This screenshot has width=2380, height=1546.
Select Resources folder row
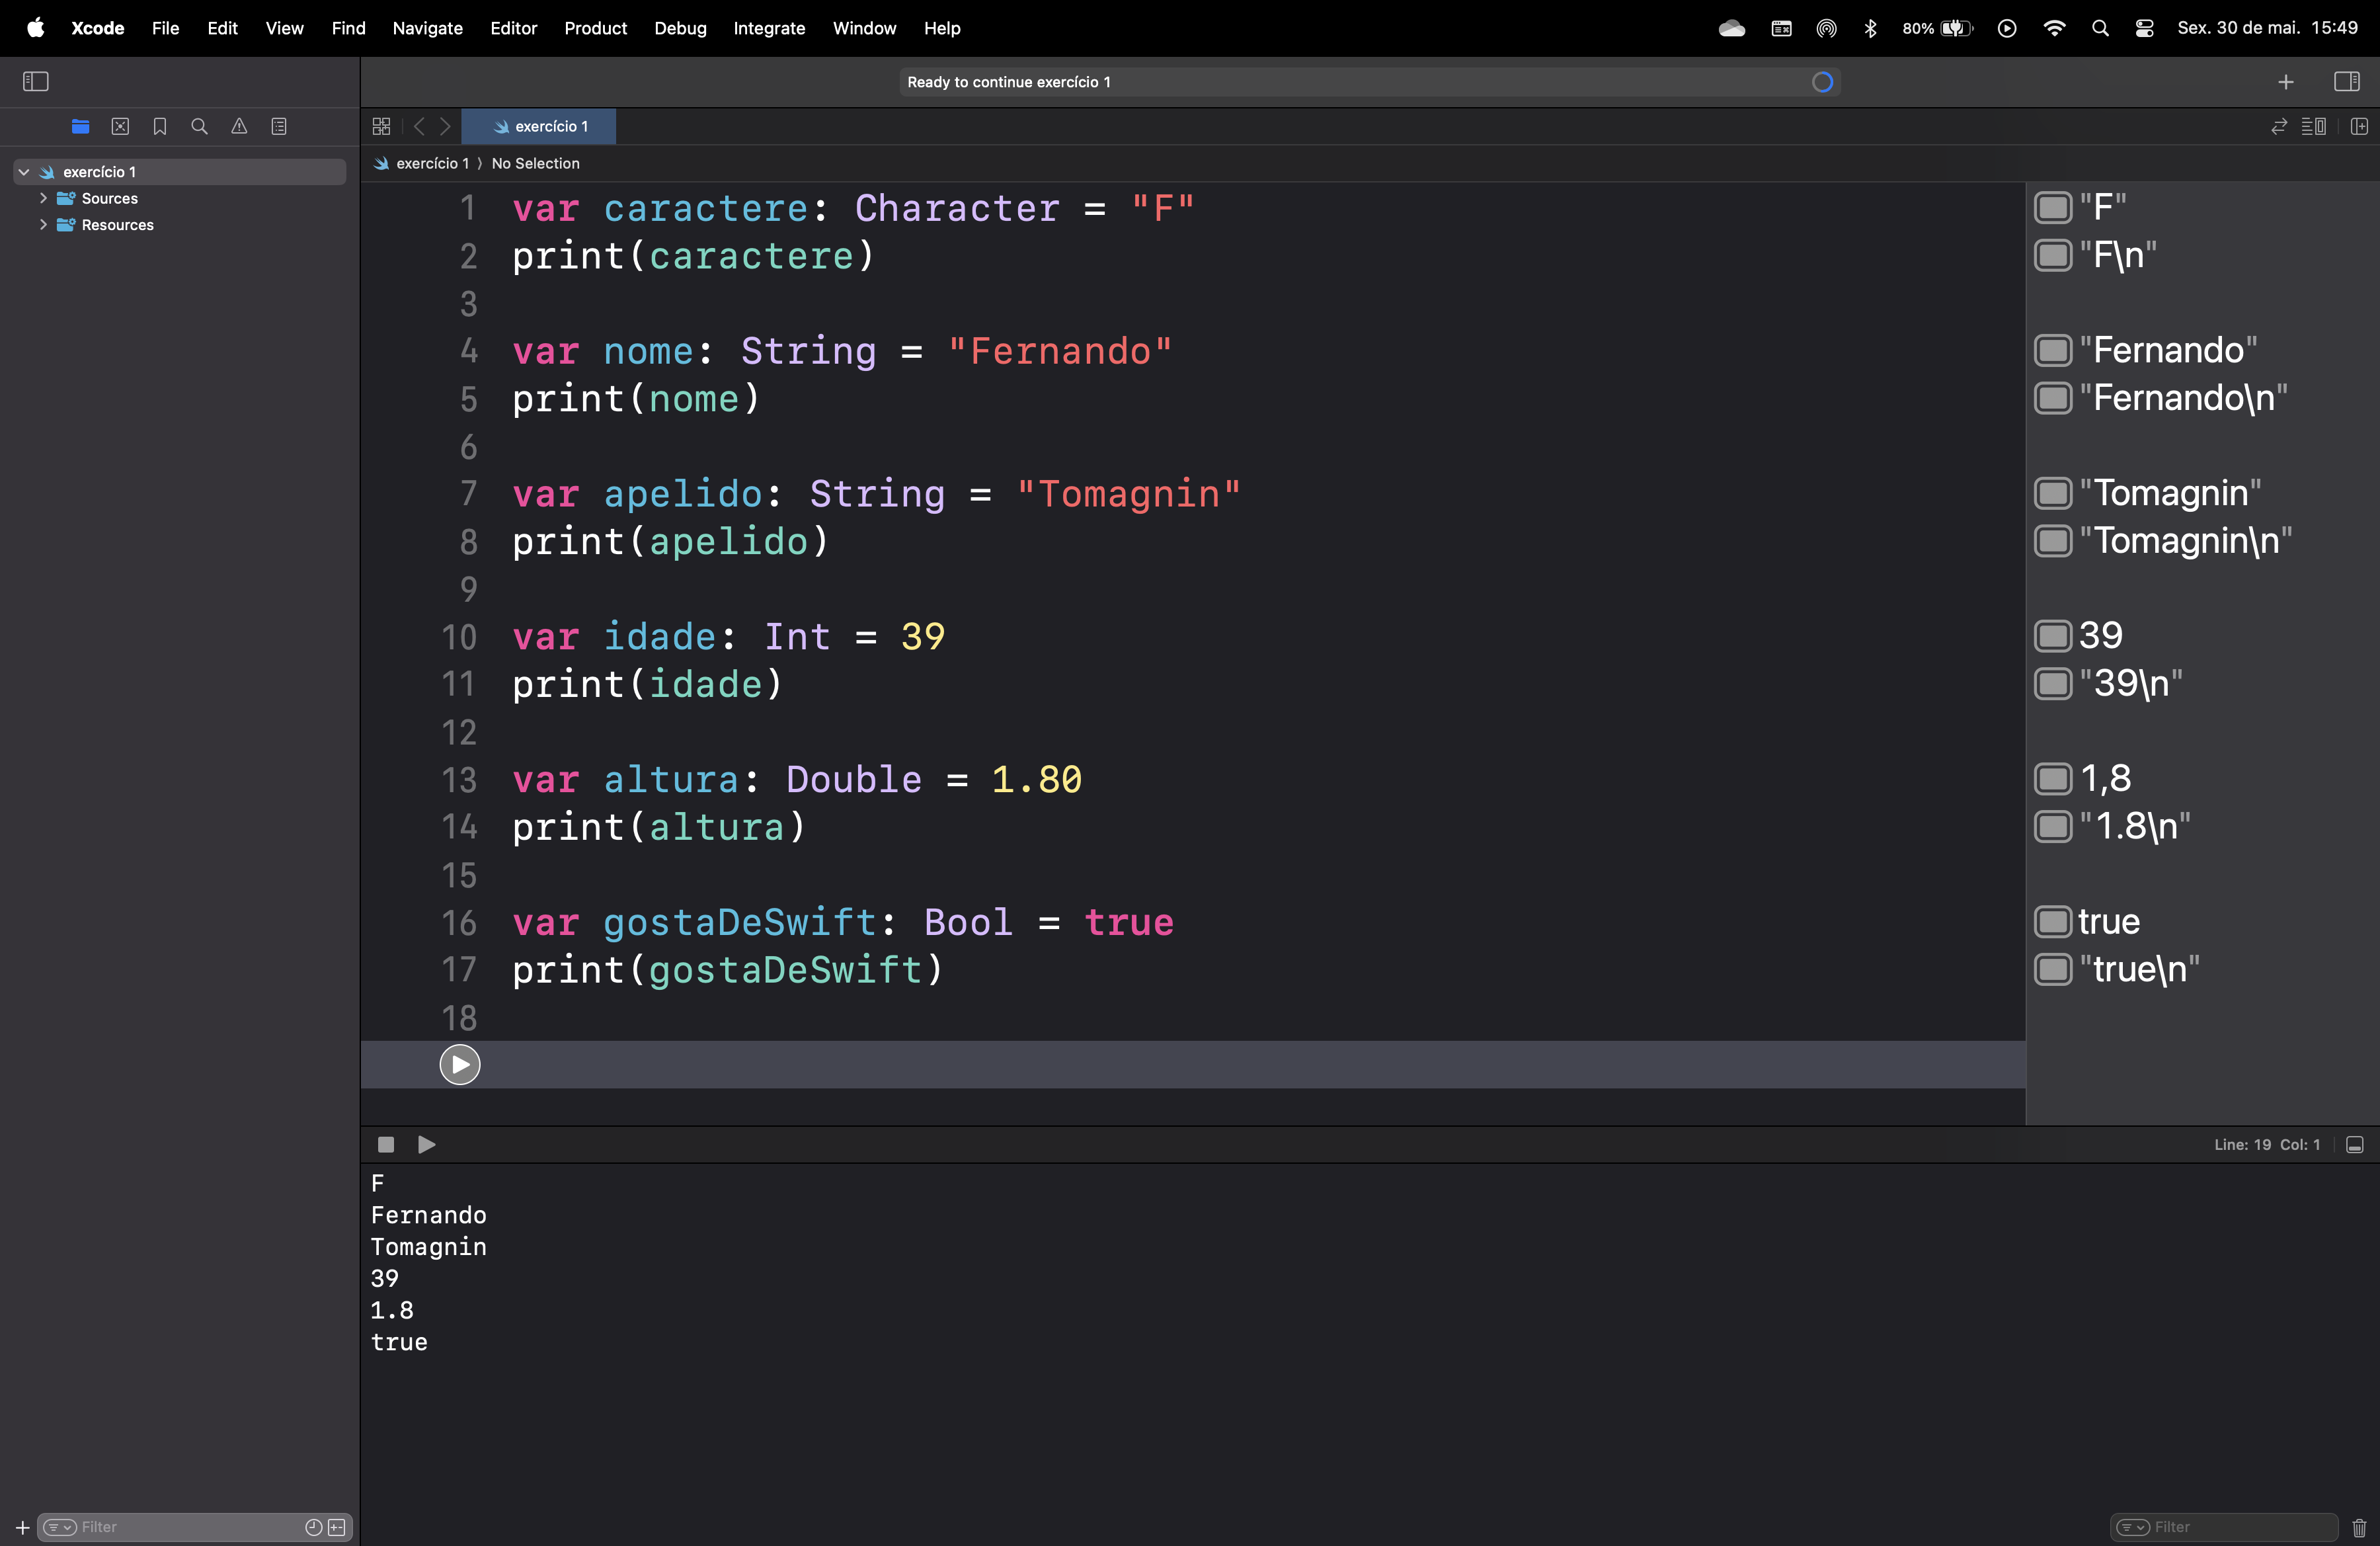pyautogui.click(x=180, y=225)
